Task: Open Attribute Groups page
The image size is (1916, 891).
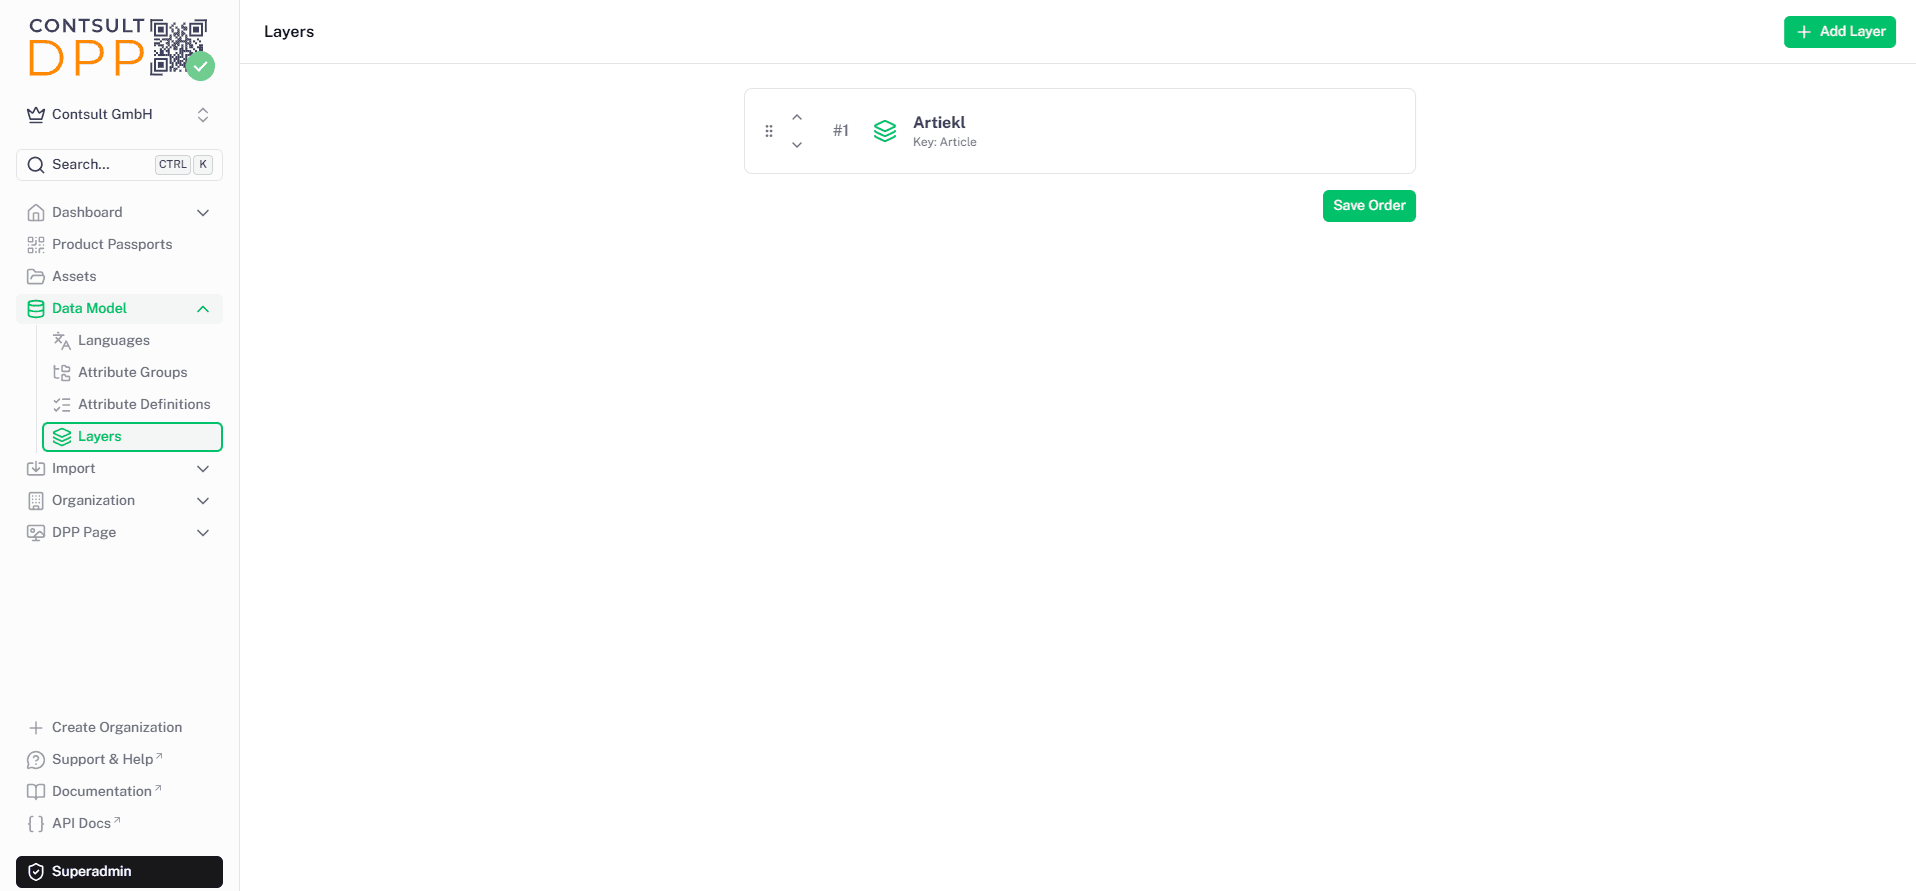Action: click(132, 373)
